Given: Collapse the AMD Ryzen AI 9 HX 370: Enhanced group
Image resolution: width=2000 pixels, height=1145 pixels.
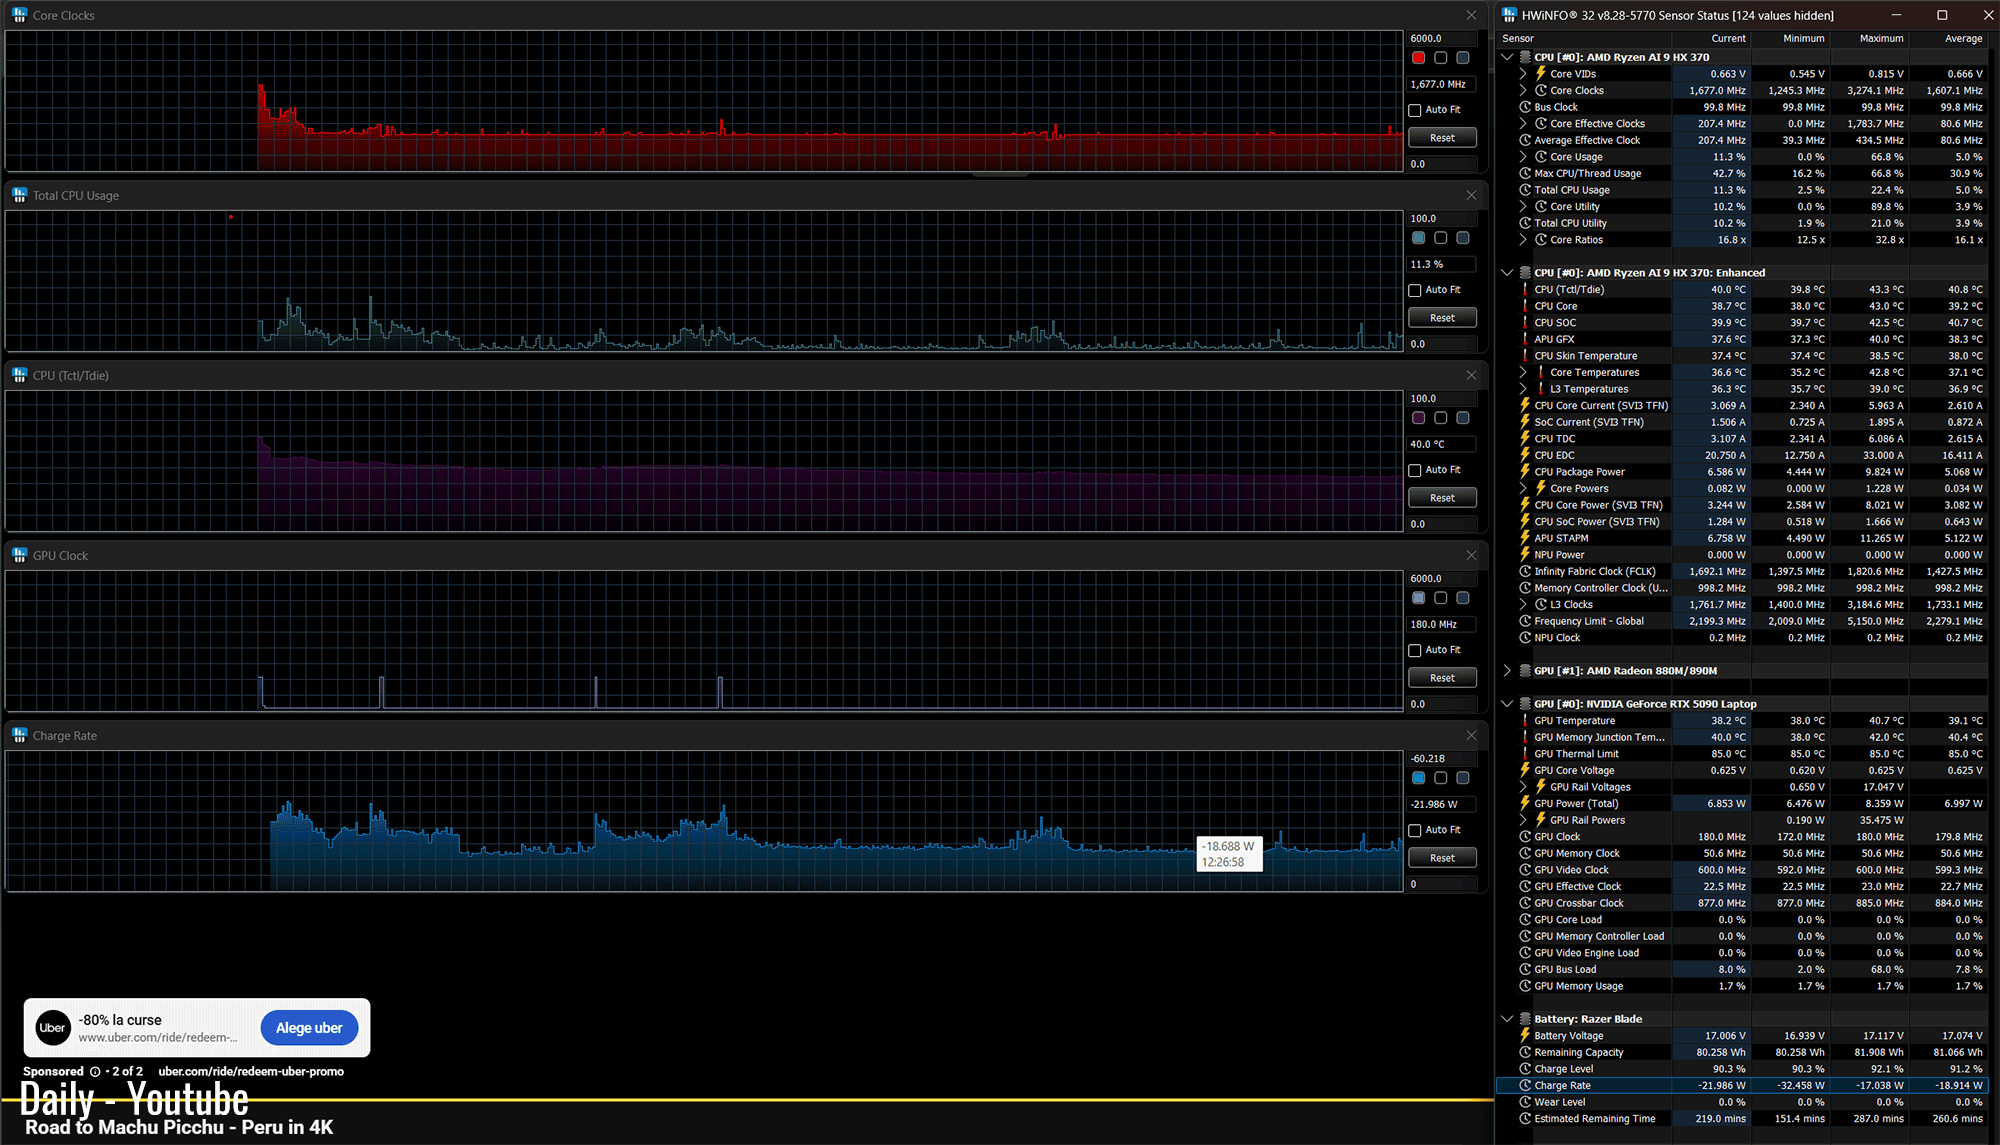Looking at the screenshot, I should [1507, 273].
